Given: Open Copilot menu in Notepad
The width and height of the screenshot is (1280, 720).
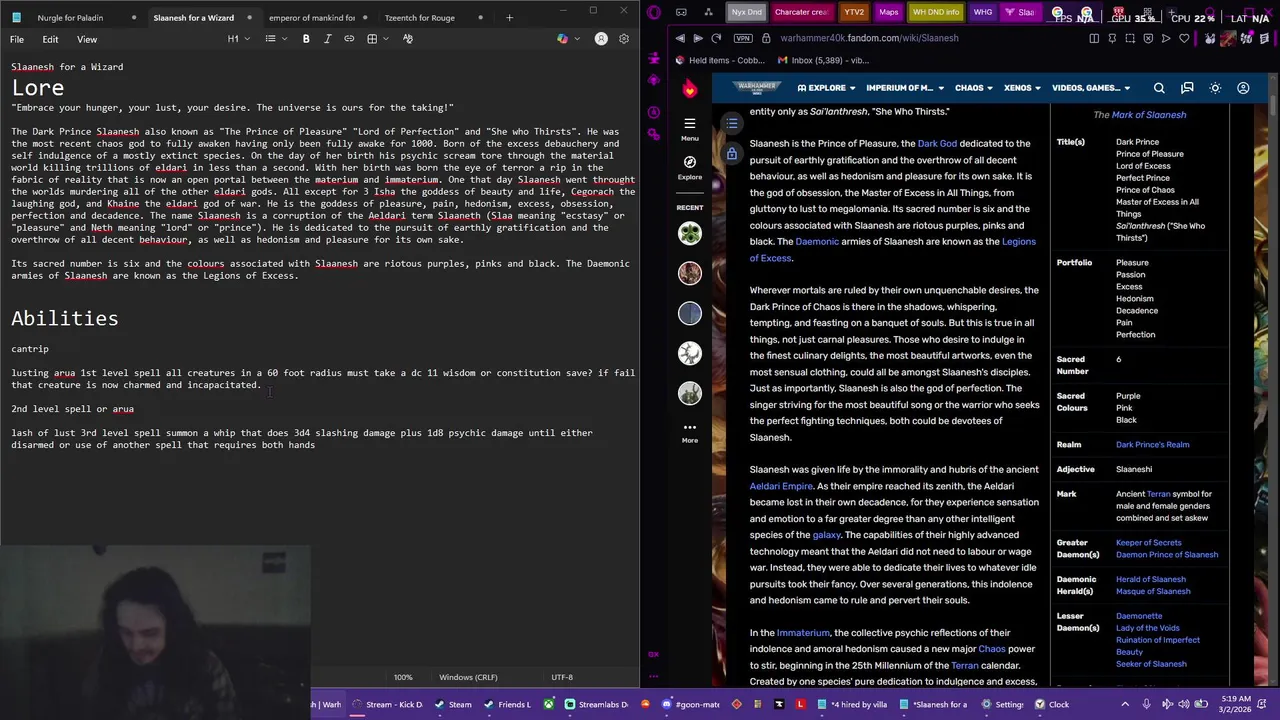Looking at the screenshot, I should pos(566,39).
